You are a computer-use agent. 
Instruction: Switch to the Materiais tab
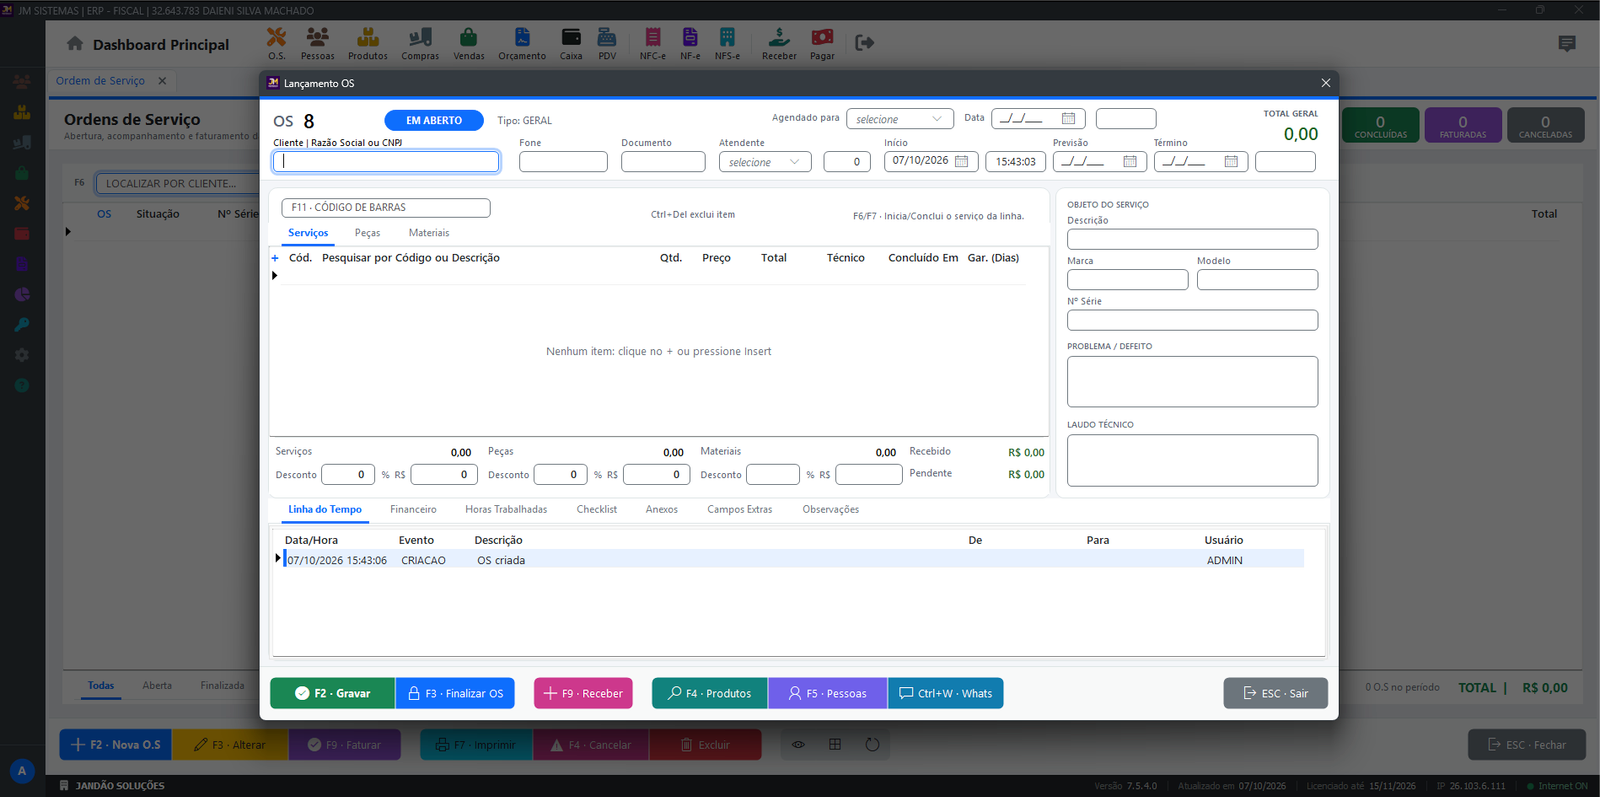pos(429,233)
